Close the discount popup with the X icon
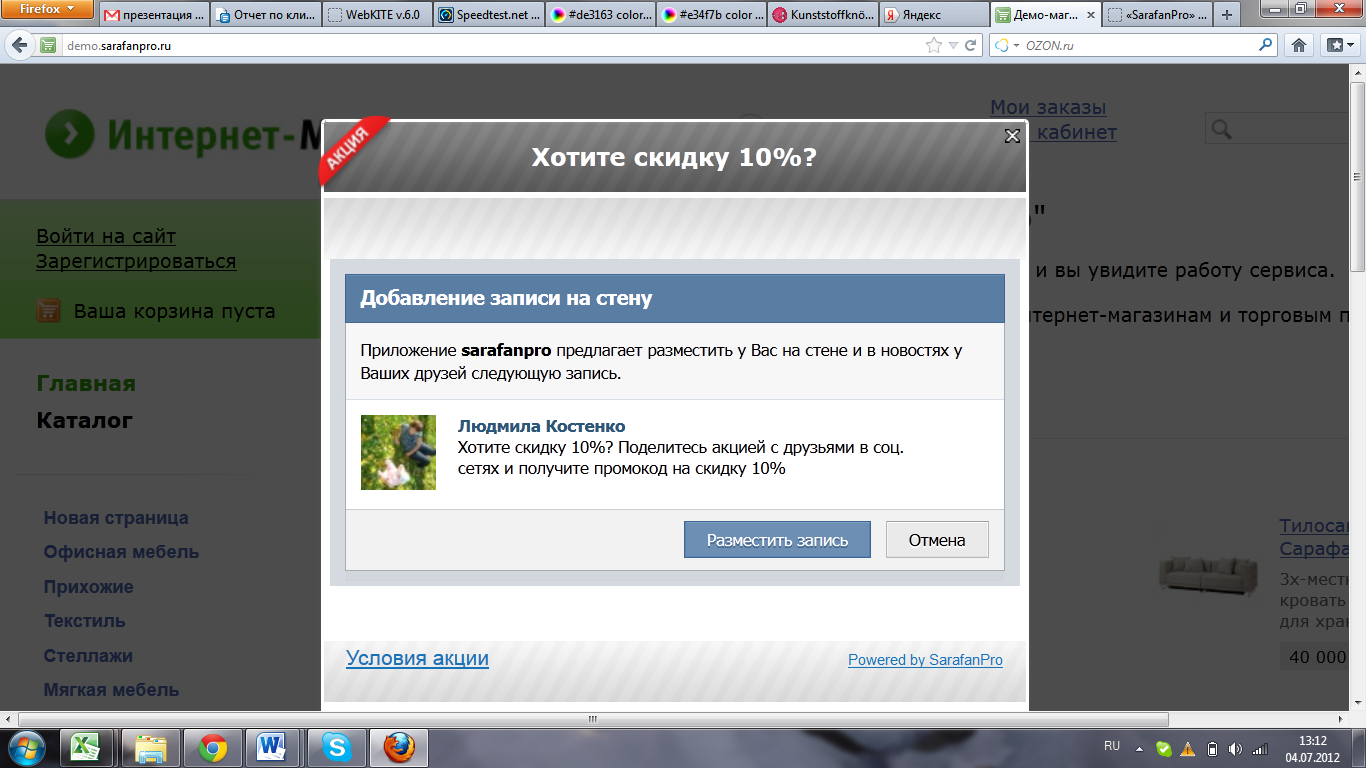1366x768 pixels. tap(1012, 136)
